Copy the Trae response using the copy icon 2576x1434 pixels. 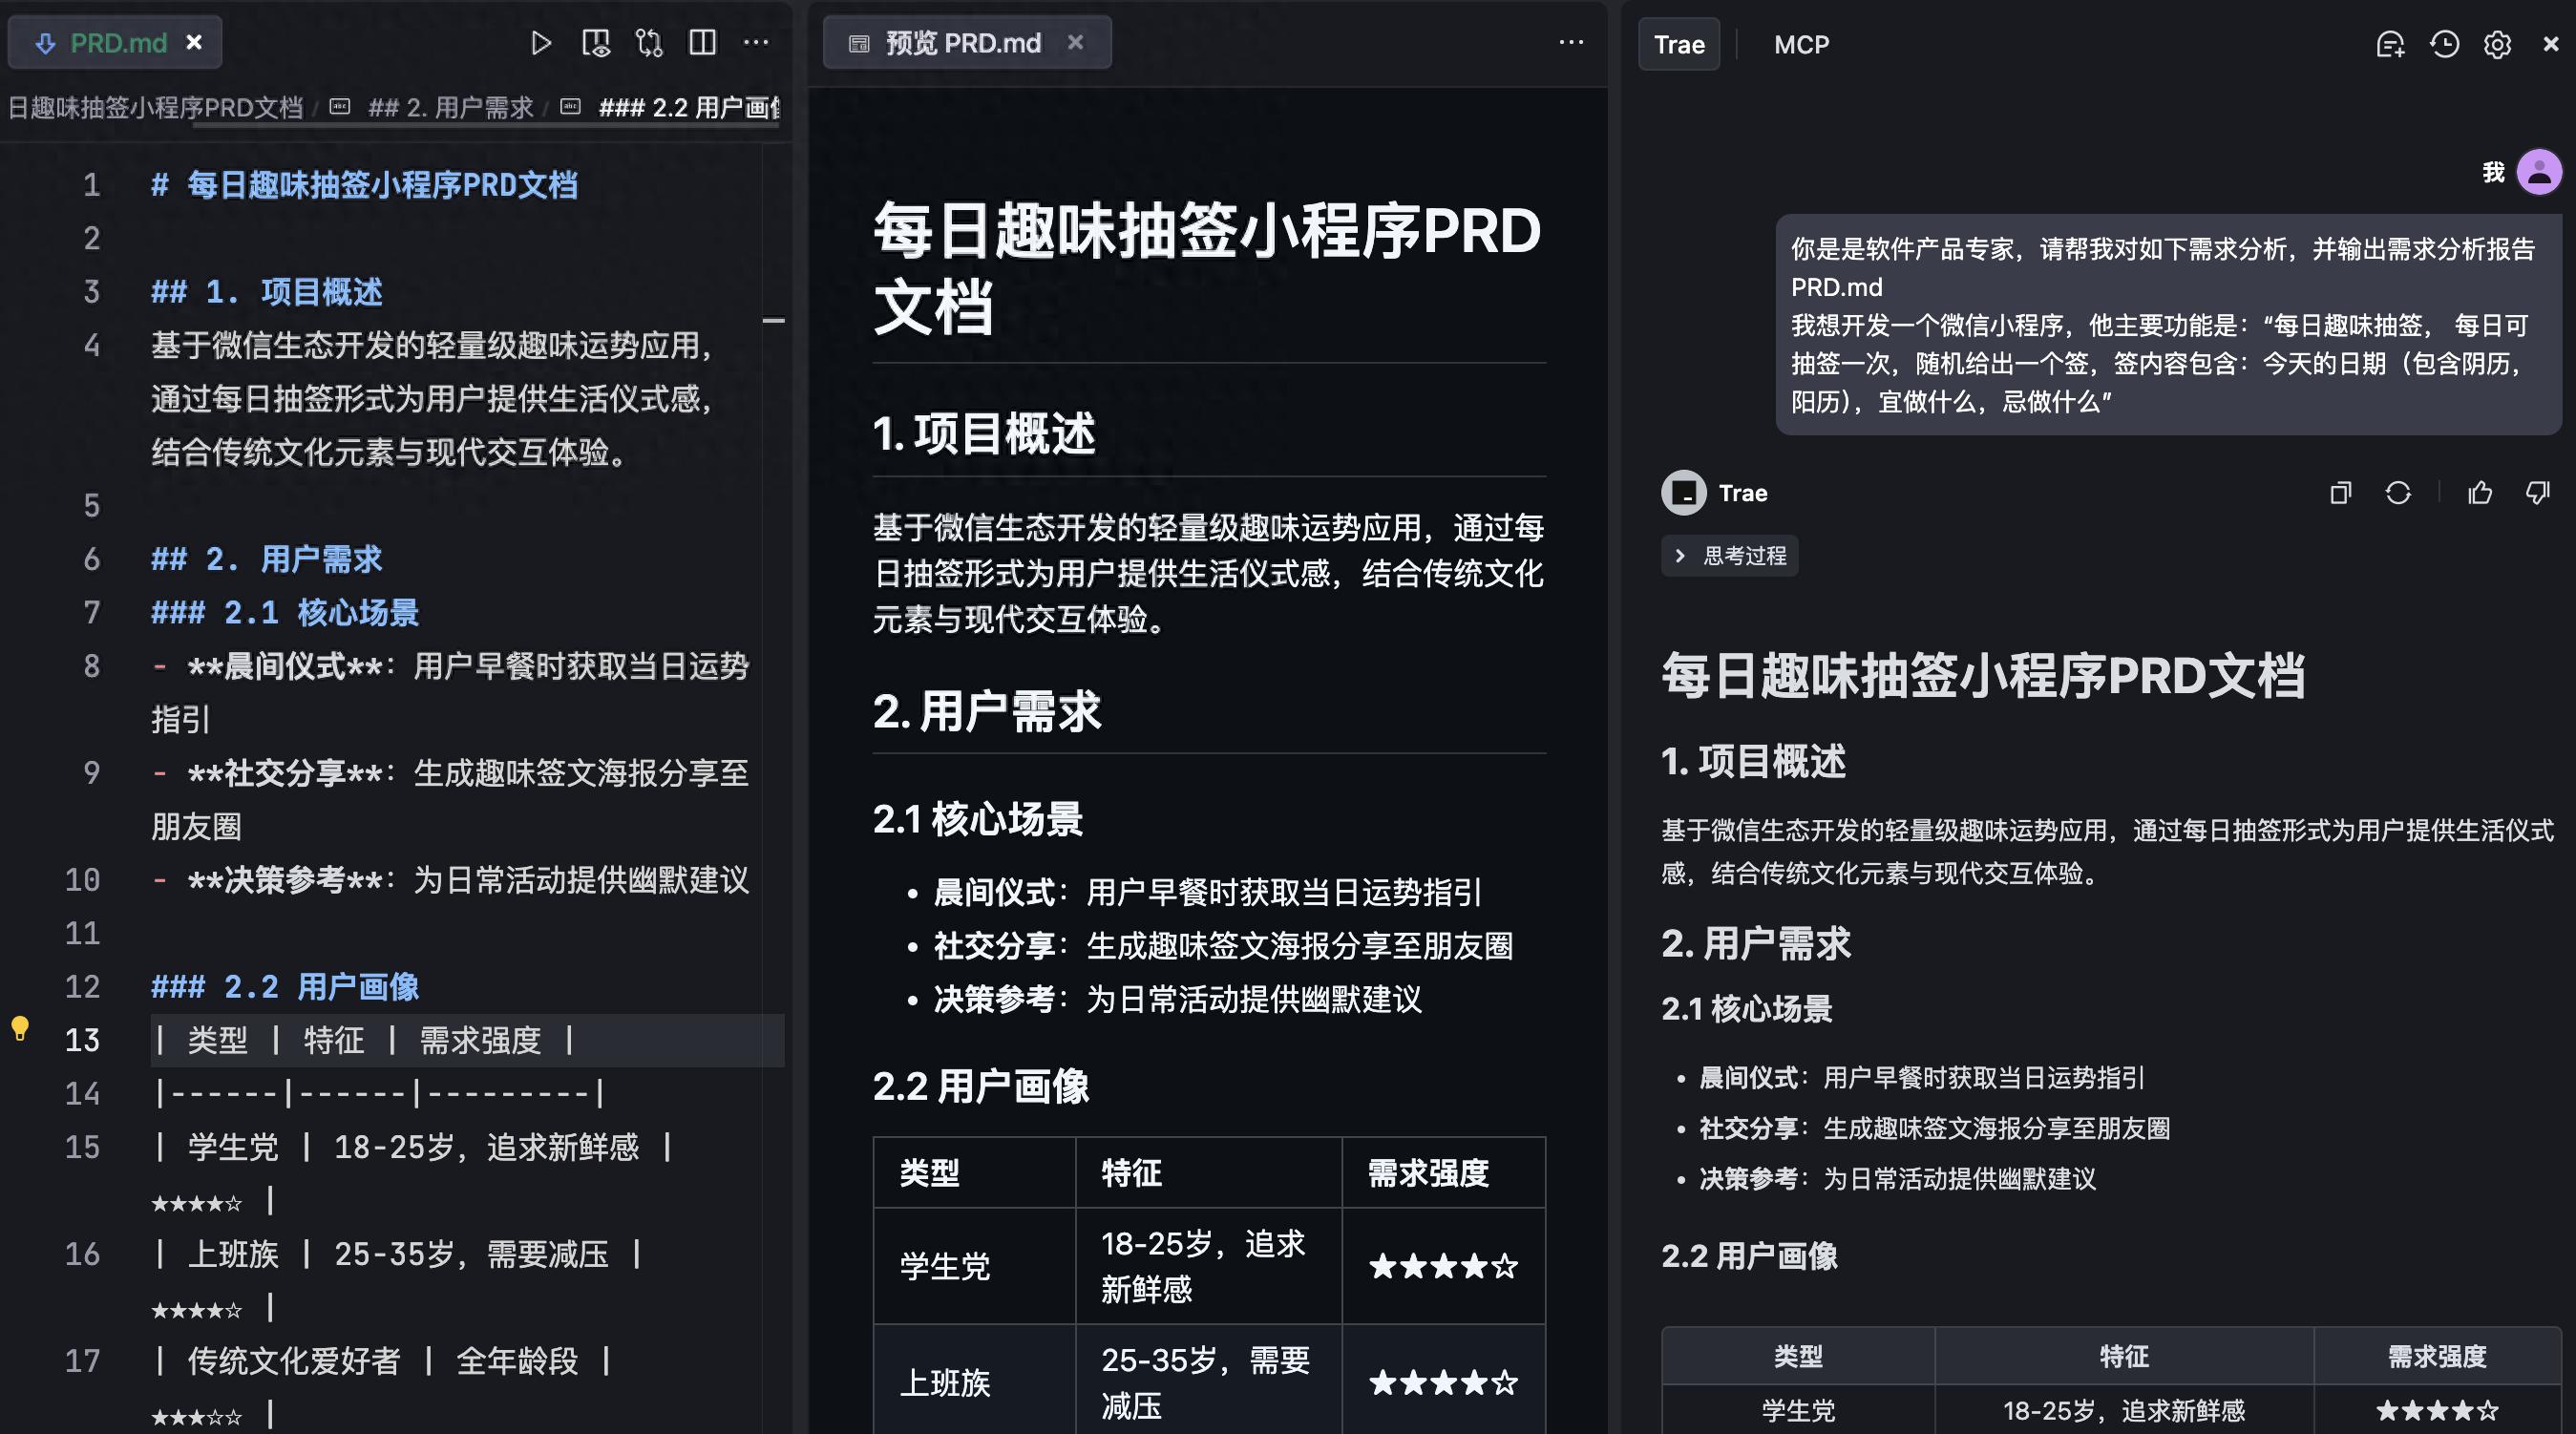click(x=2340, y=493)
